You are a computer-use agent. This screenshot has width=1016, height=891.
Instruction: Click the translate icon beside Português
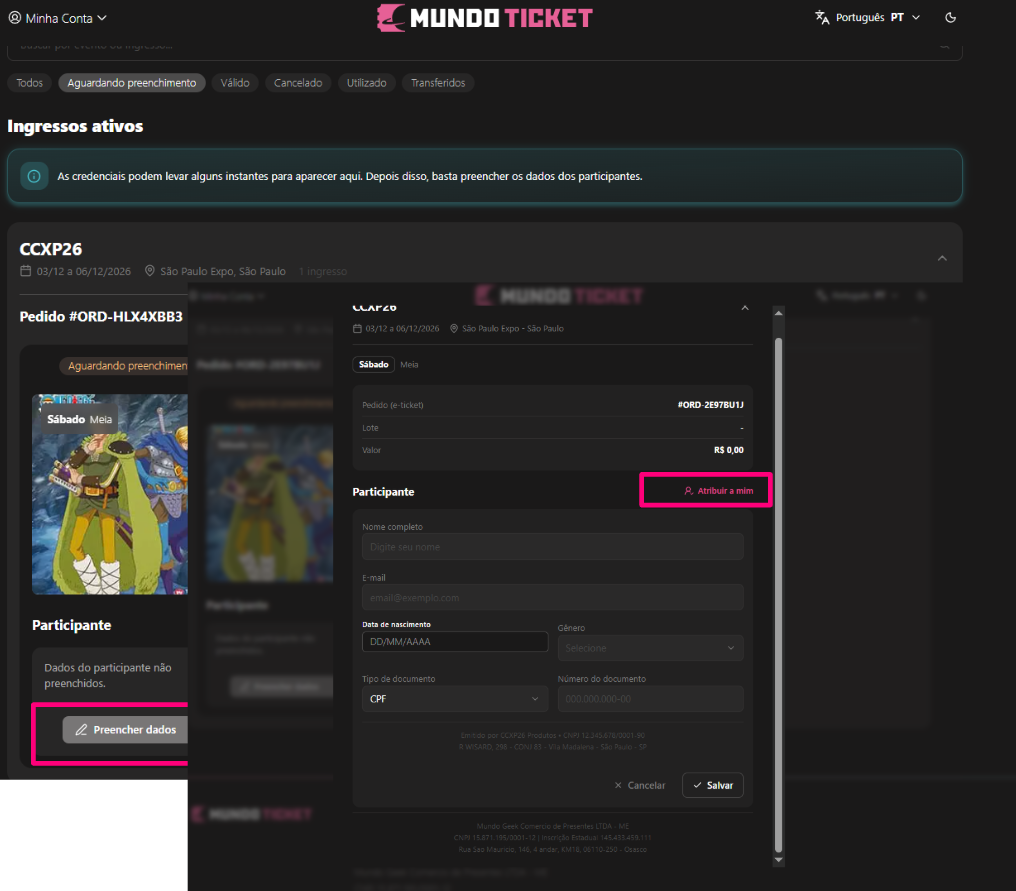[x=822, y=17]
